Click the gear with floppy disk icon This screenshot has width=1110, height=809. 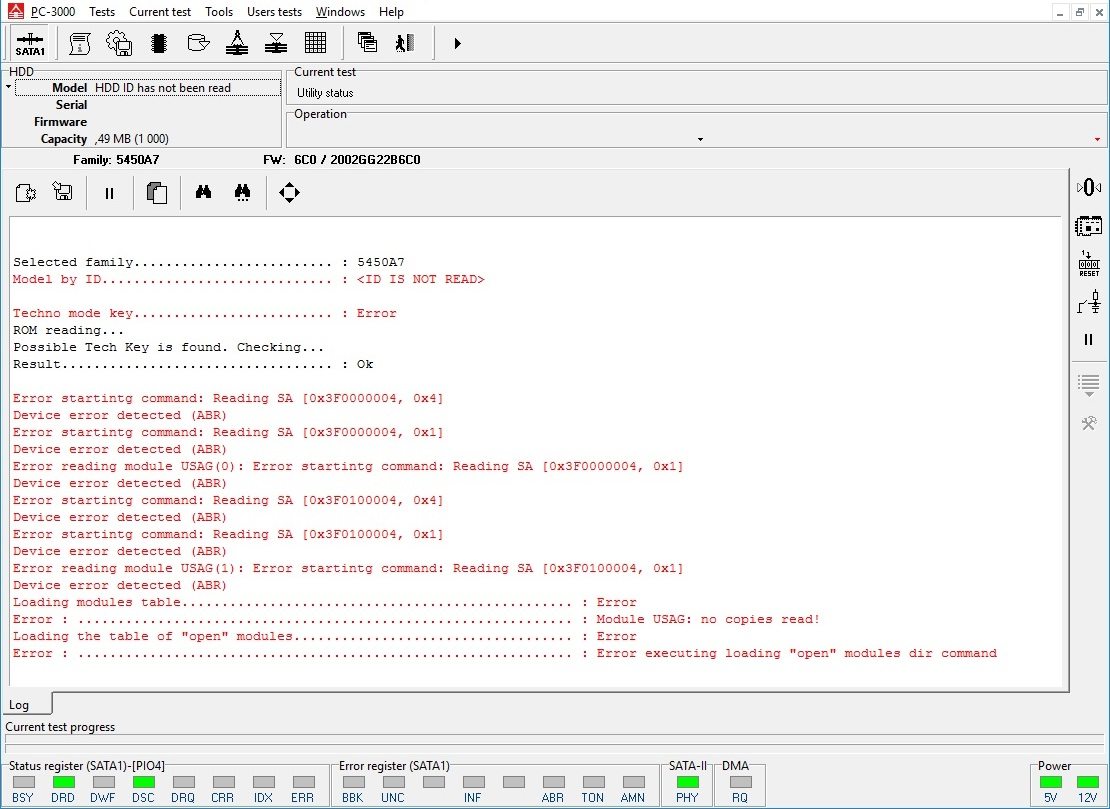pos(119,43)
